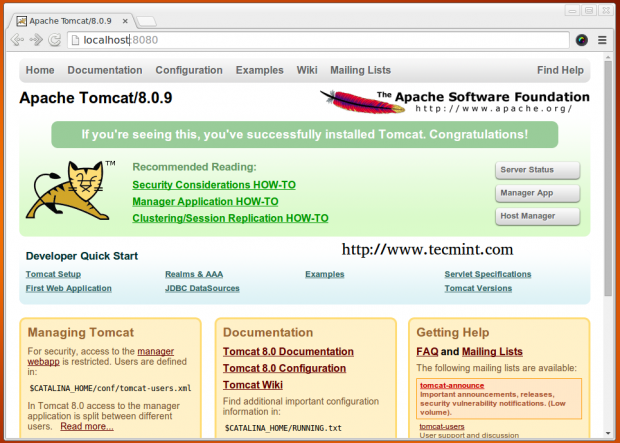Open Security Considerations HOW-TO link
Image resolution: width=620 pixels, height=443 pixels.
[x=214, y=185]
